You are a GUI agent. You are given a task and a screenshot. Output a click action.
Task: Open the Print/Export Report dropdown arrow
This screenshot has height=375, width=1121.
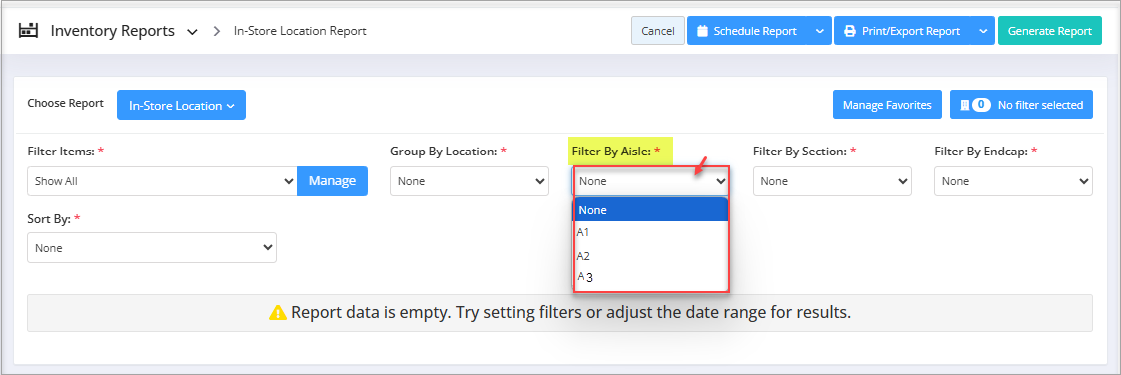click(x=982, y=31)
